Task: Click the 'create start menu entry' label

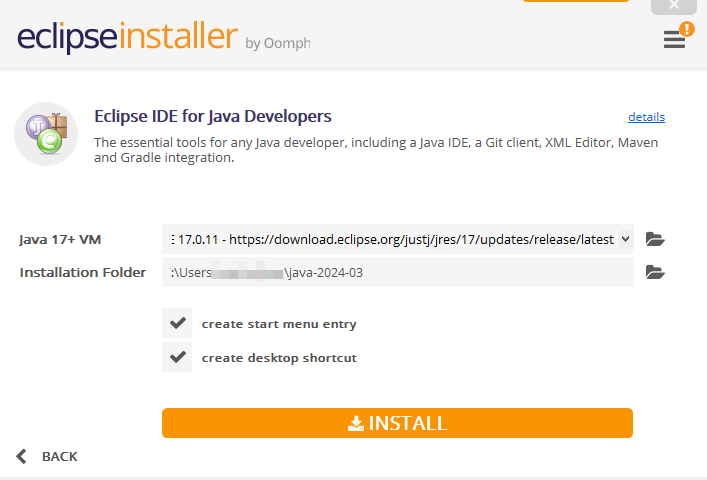Action: (x=279, y=324)
